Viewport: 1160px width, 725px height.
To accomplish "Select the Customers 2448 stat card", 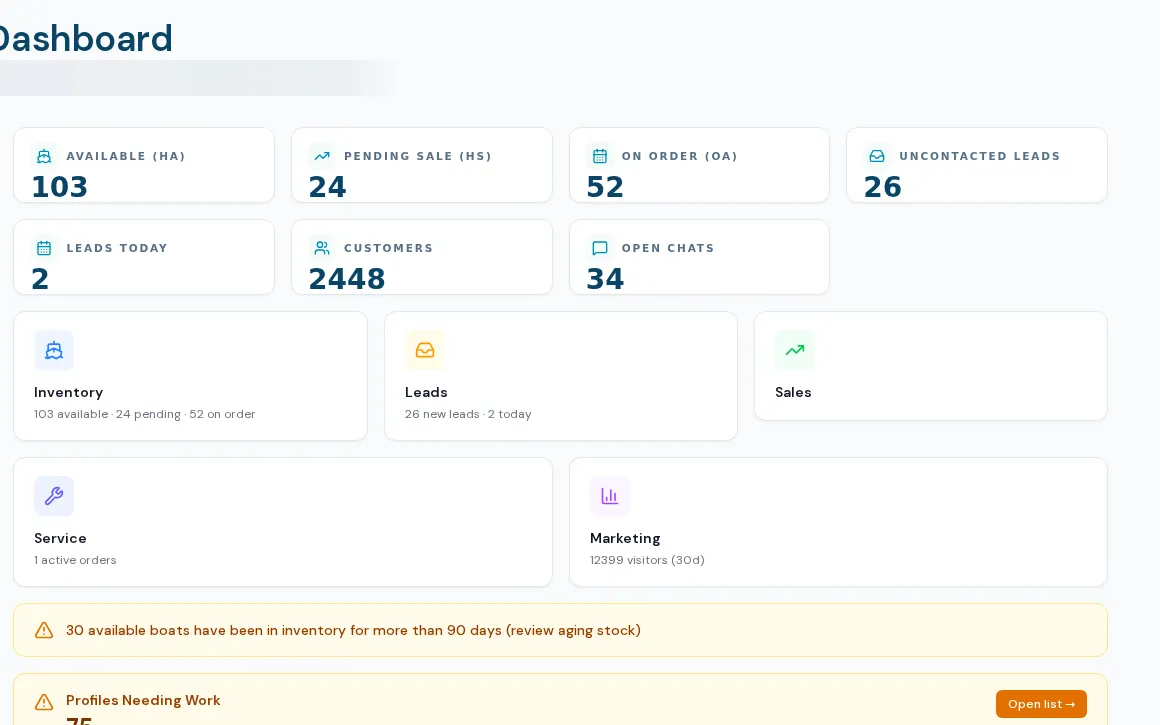I will tap(422, 257).
